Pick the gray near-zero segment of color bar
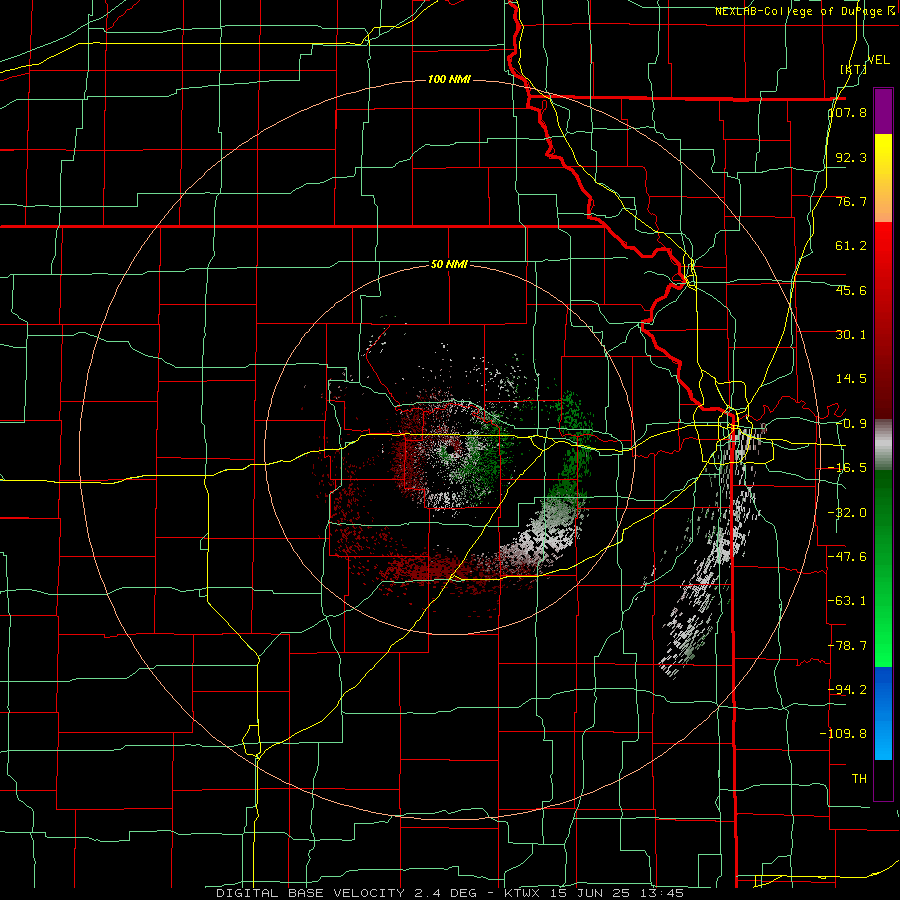 tap(883, 444)
